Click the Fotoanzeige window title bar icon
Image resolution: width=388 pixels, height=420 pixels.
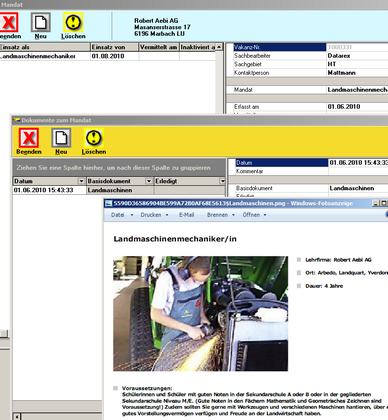(x=108, y=203)
